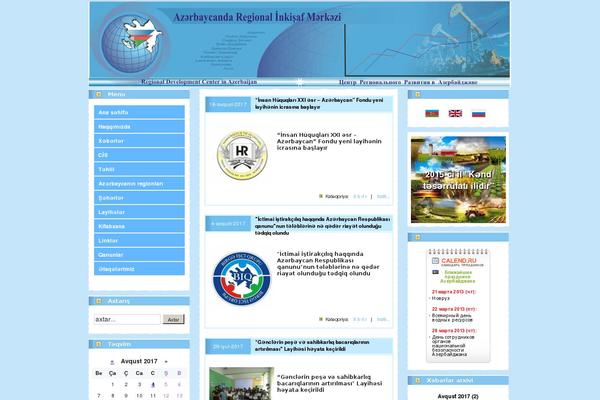Click summary text of the 'İnsan Hüquqları XXI əsr' article
Image resolution: width=600 pixels, height=400 pixels.
(x=329, y=141)
